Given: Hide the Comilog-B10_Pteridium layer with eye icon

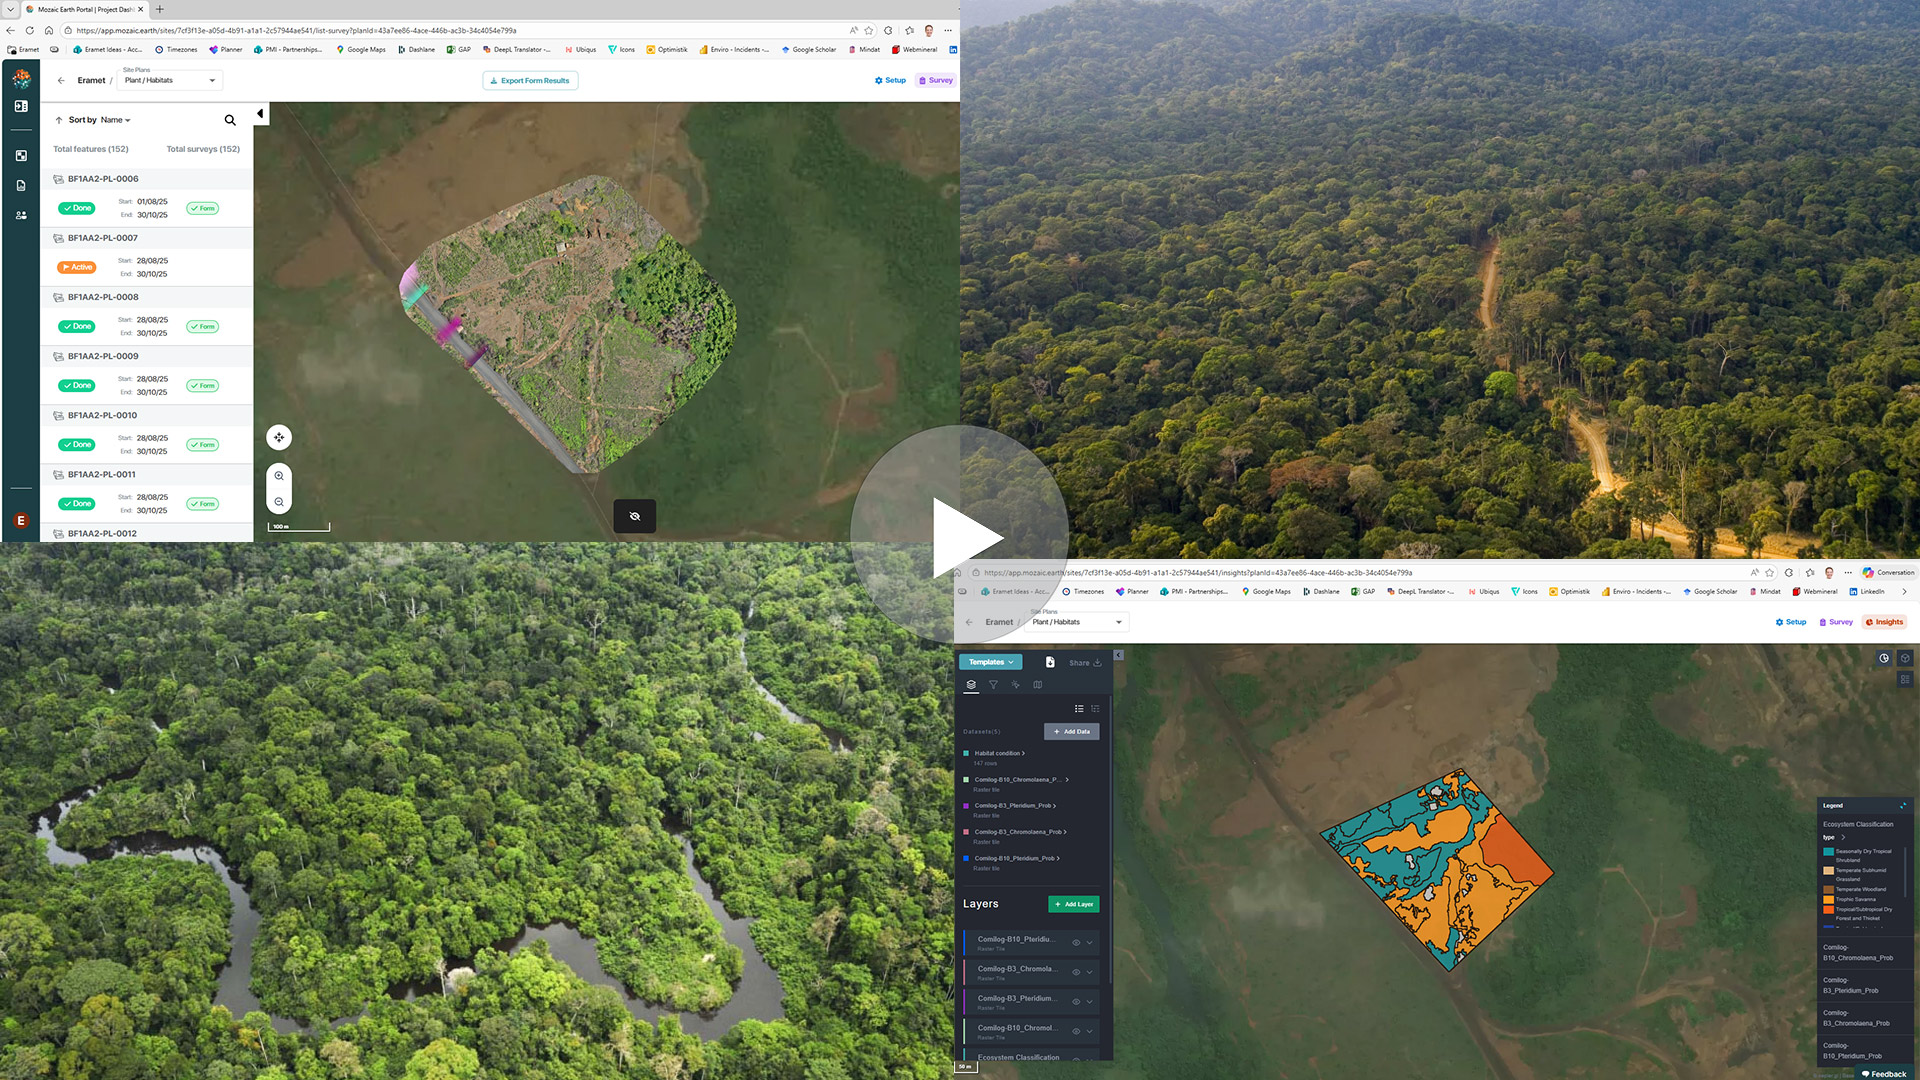Looking at the screenshot, I should (1076, 942).
